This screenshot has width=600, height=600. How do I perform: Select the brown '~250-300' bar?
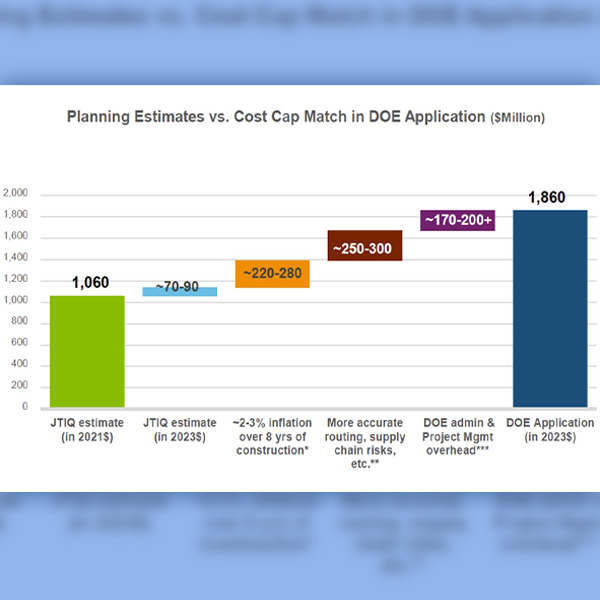[x=365, y=245]
